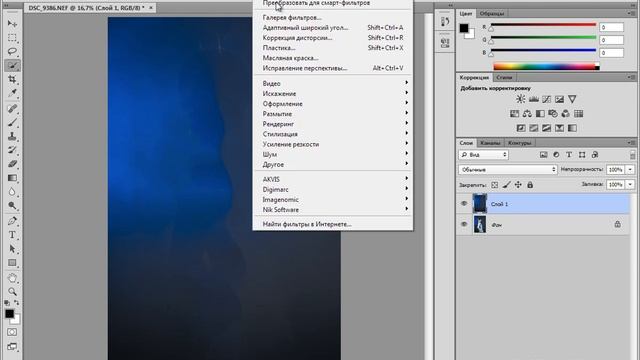Open blend mode Обычные dropdown

pyautogui.click(x=507, y=169)
